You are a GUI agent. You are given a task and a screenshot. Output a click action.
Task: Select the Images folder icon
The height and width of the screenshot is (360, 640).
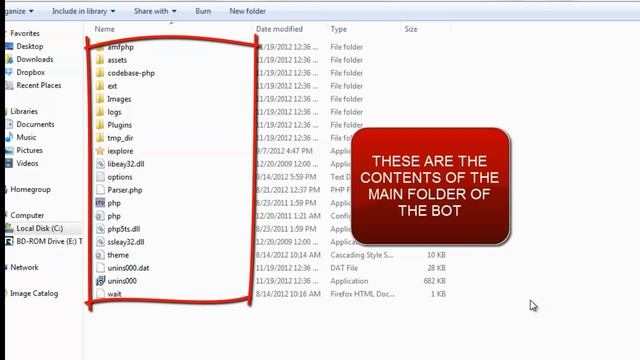click(100, 99)
